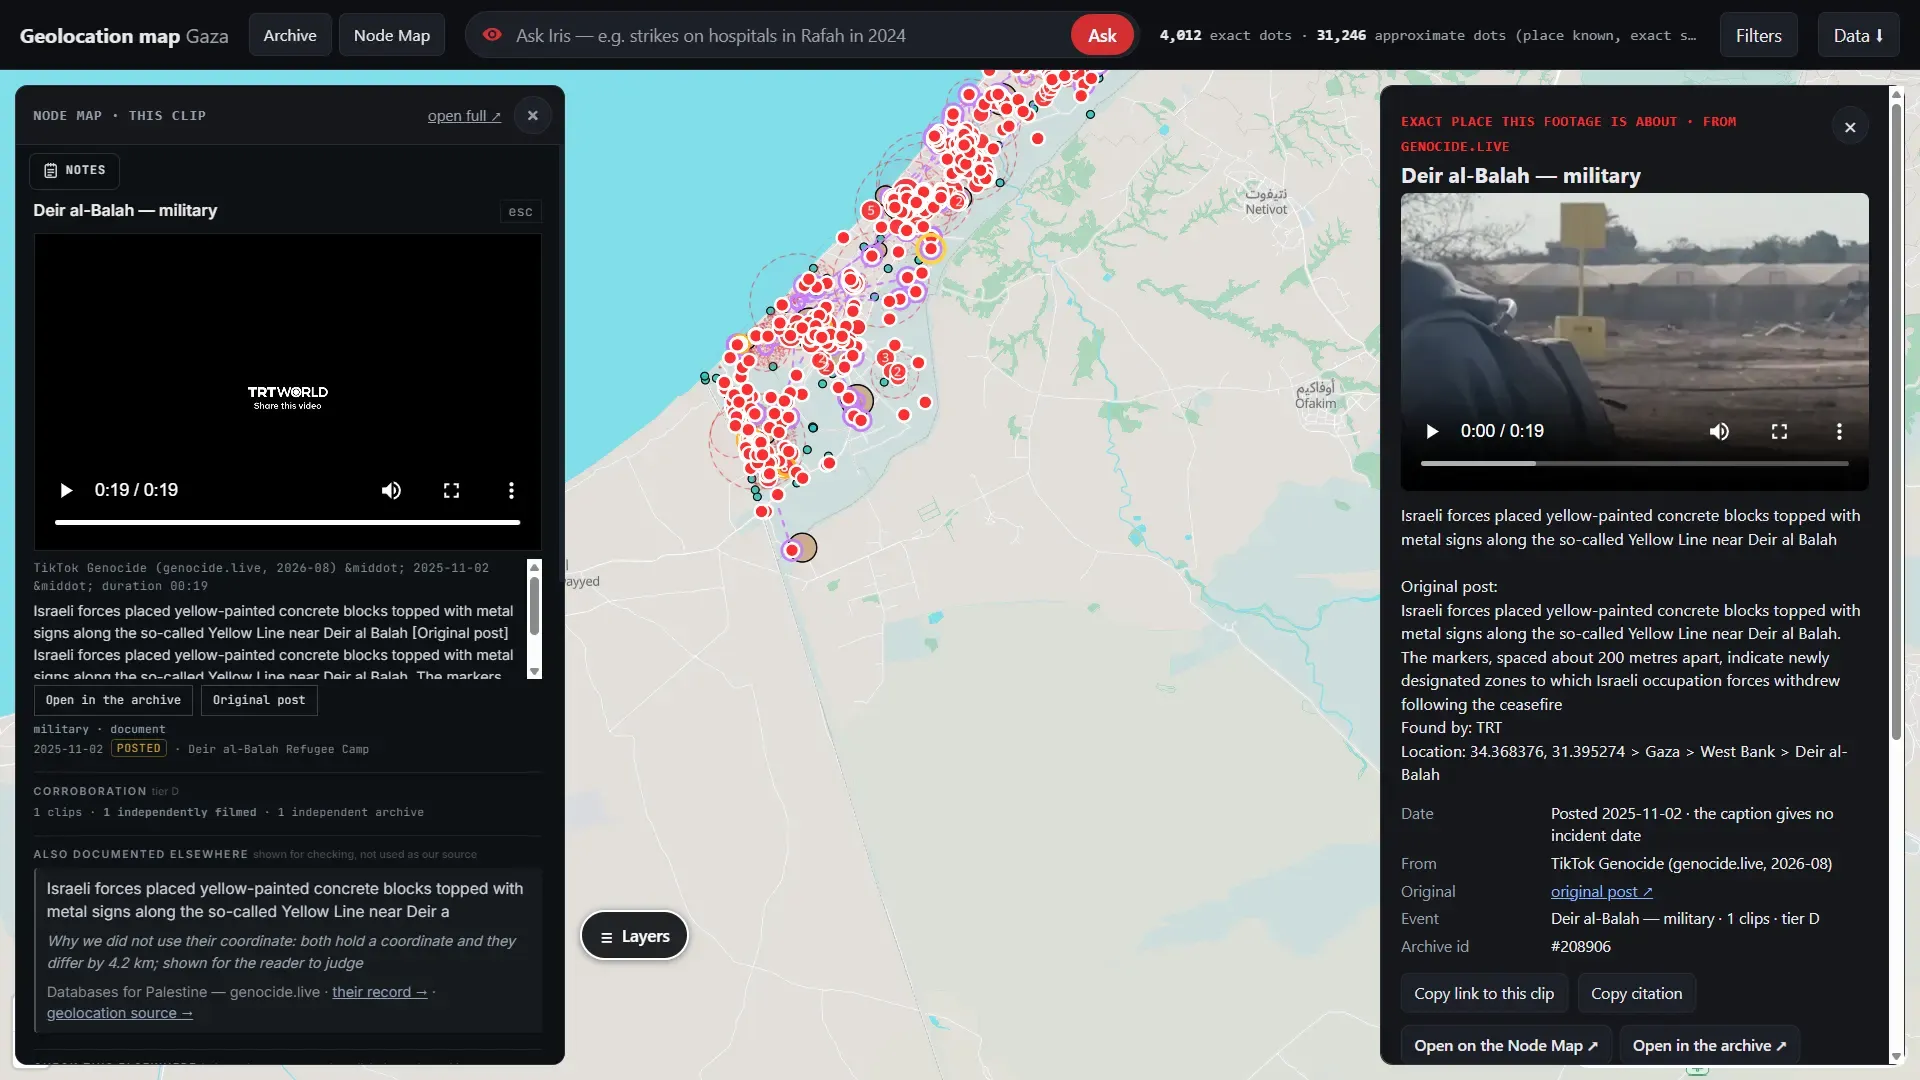Switch to the Node Map tab
This screenshot has height=1080, width=1920.
(392, 35)
